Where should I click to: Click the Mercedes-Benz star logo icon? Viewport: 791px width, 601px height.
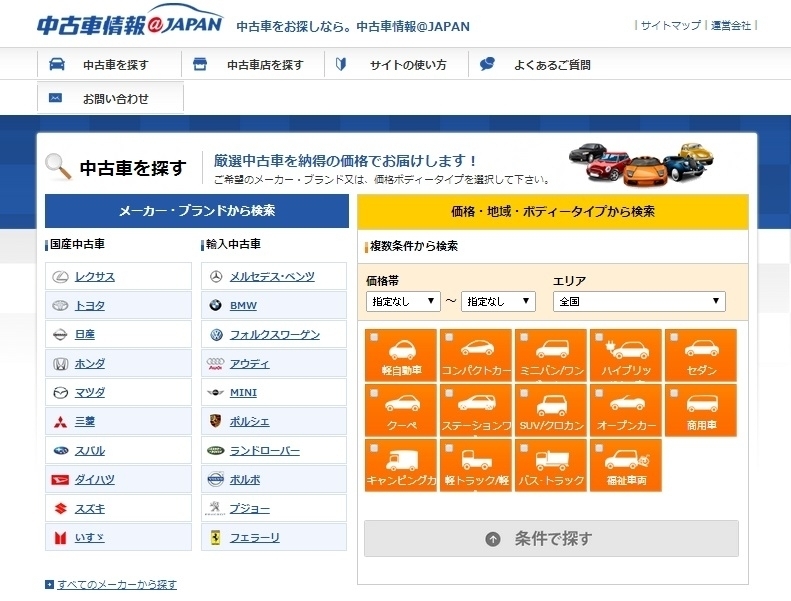coord(216,277)
